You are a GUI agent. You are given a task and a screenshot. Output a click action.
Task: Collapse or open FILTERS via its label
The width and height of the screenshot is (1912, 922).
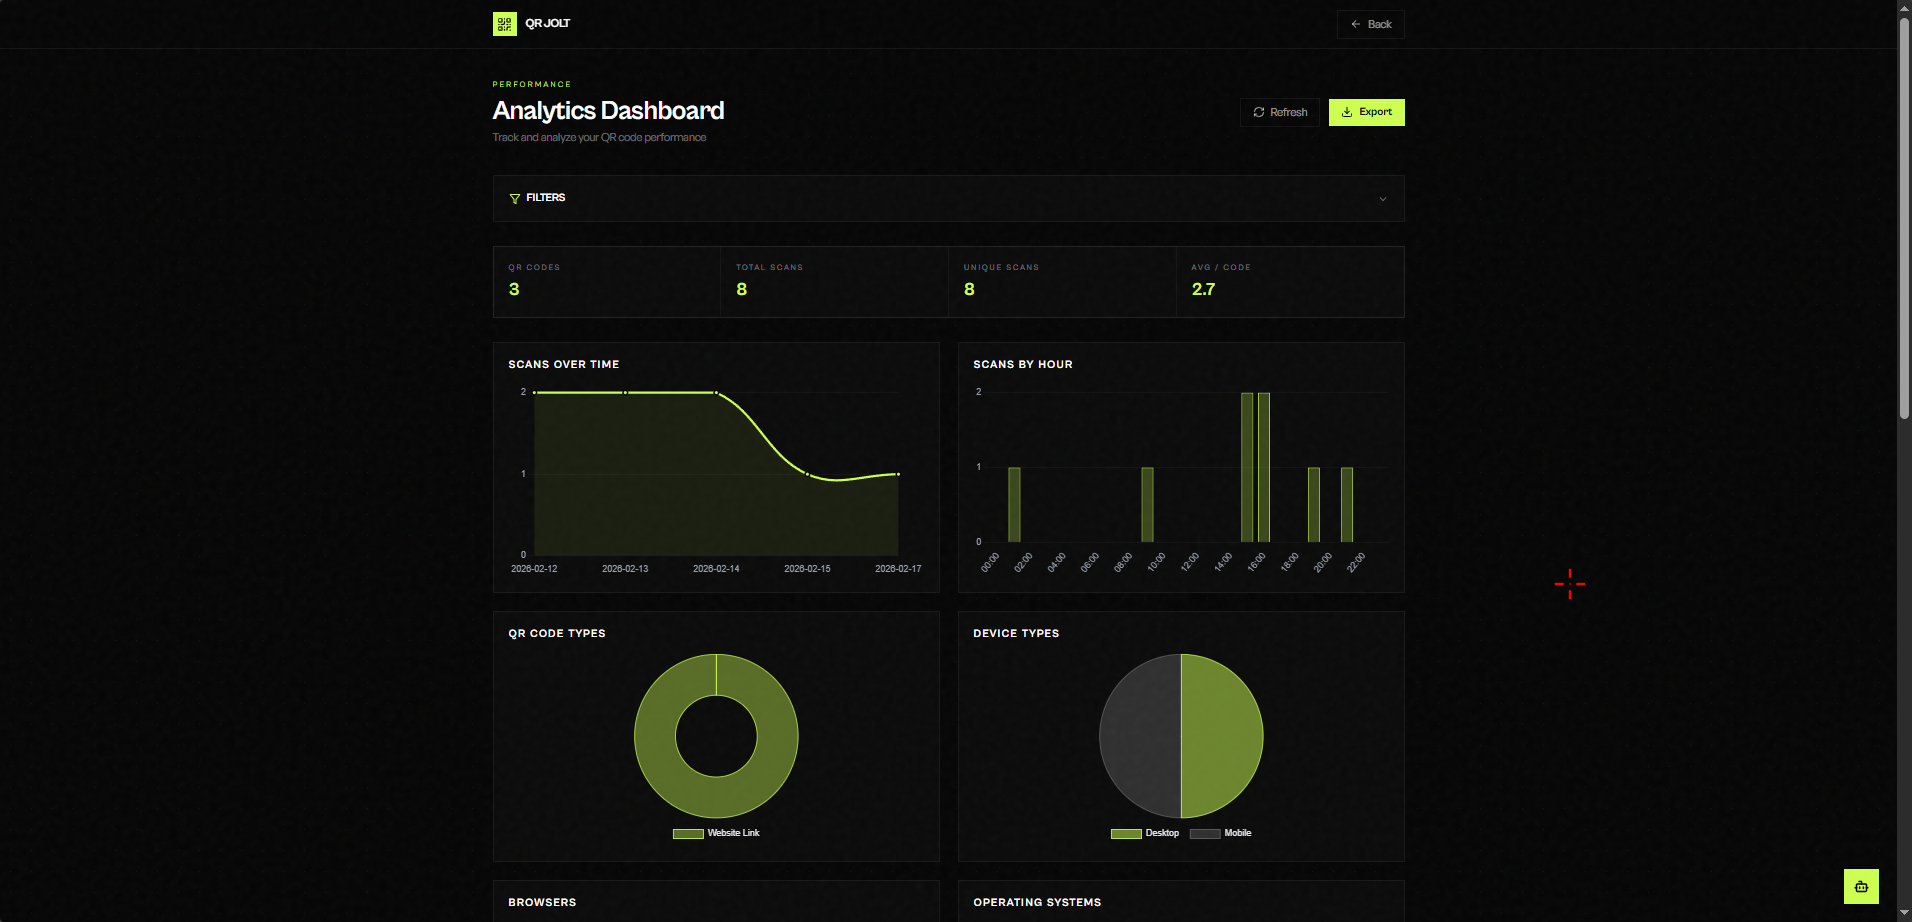[x=546, y=197]
